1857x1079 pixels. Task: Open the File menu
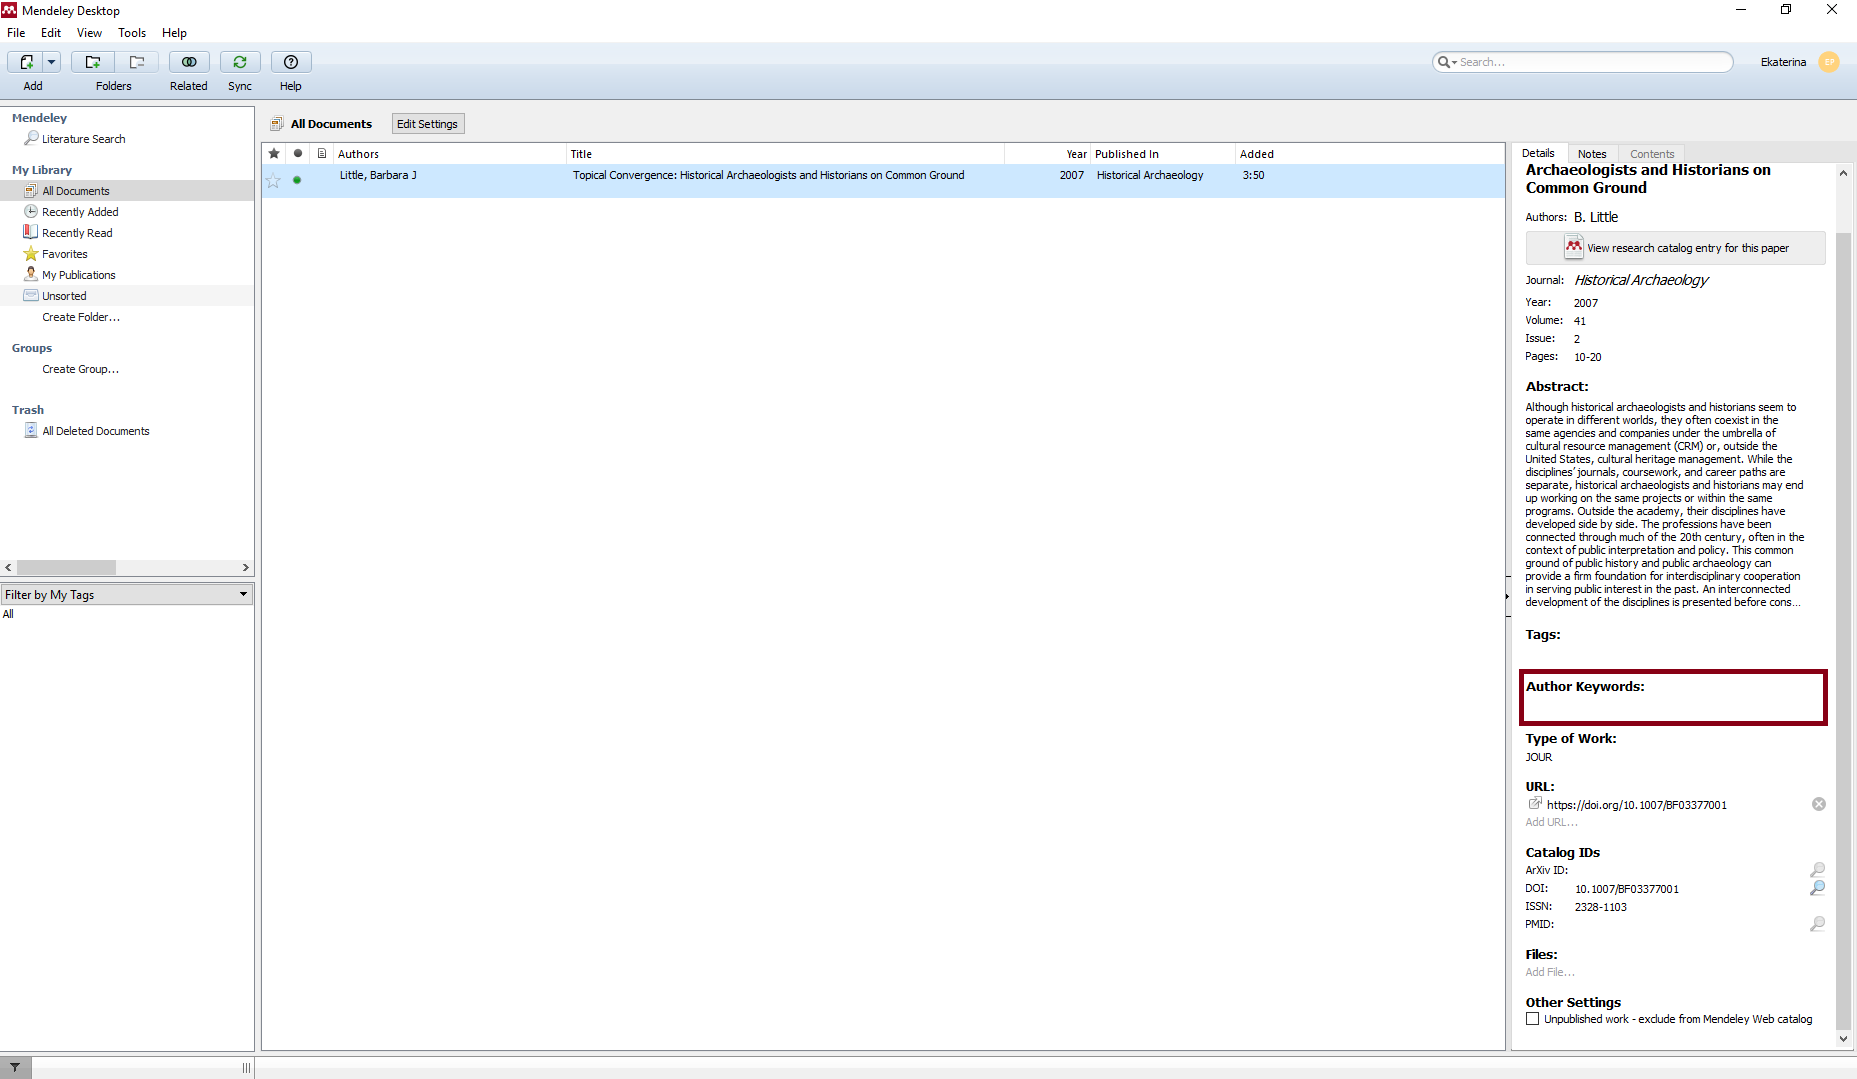[x=16, y=33]
